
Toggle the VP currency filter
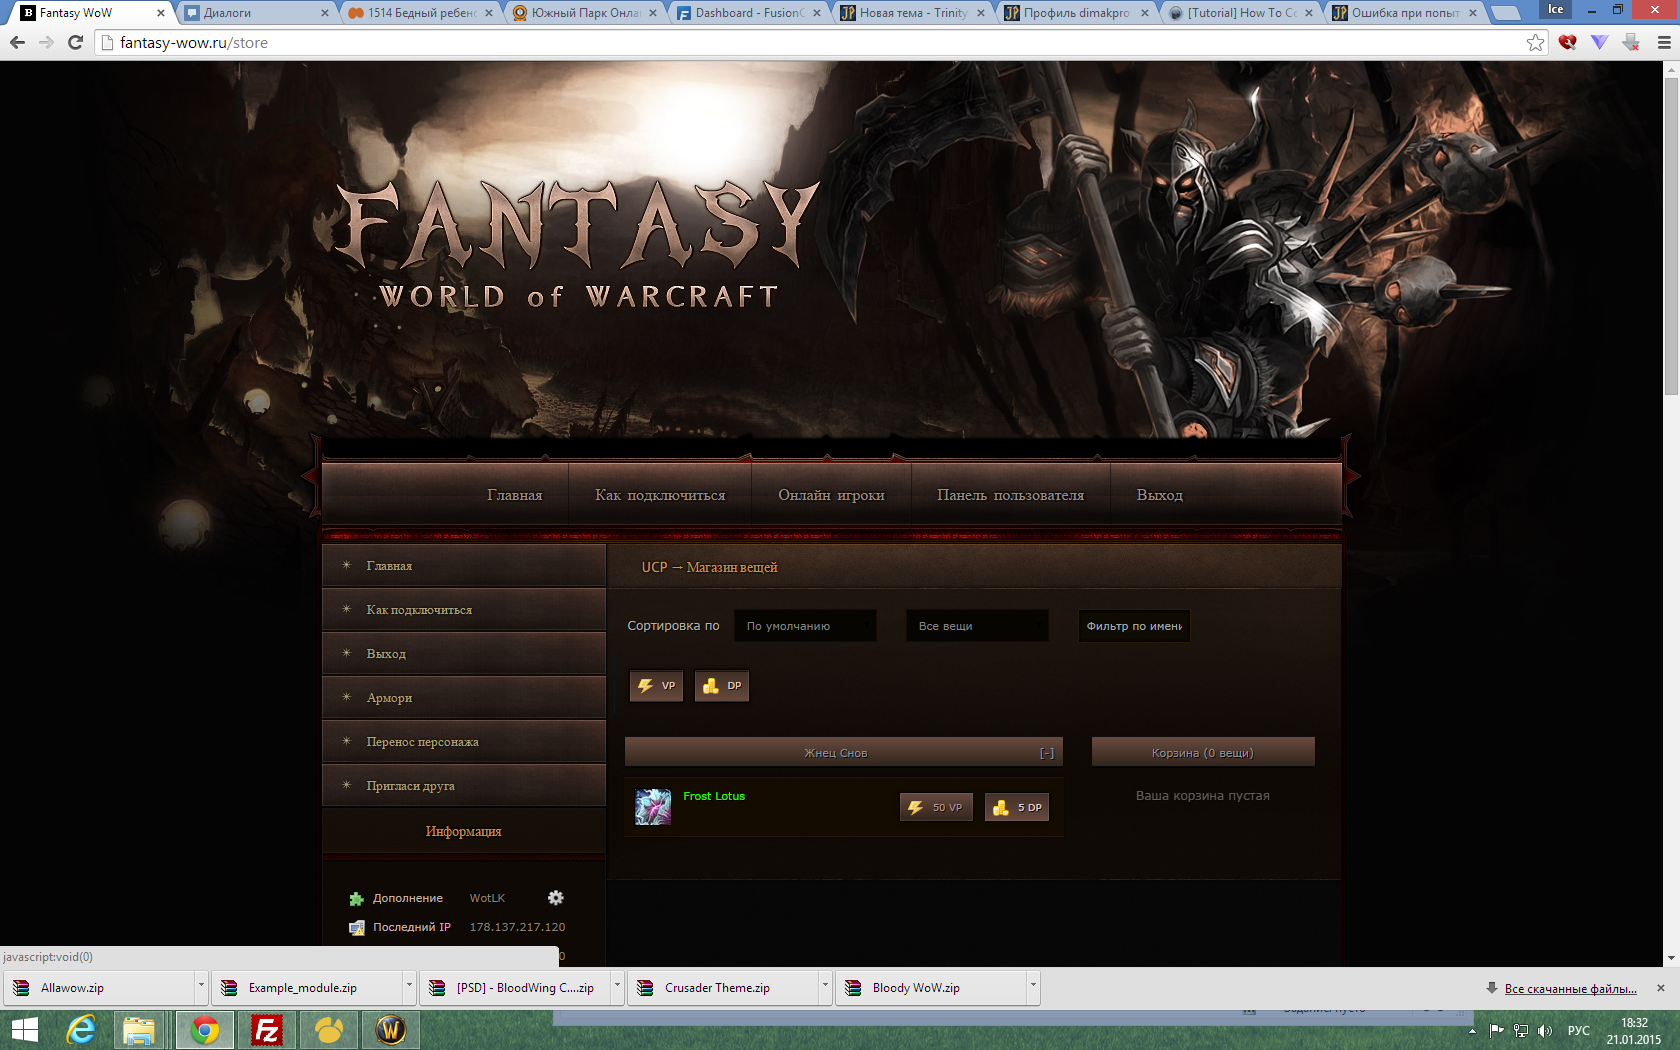click(x=657, y=686)
